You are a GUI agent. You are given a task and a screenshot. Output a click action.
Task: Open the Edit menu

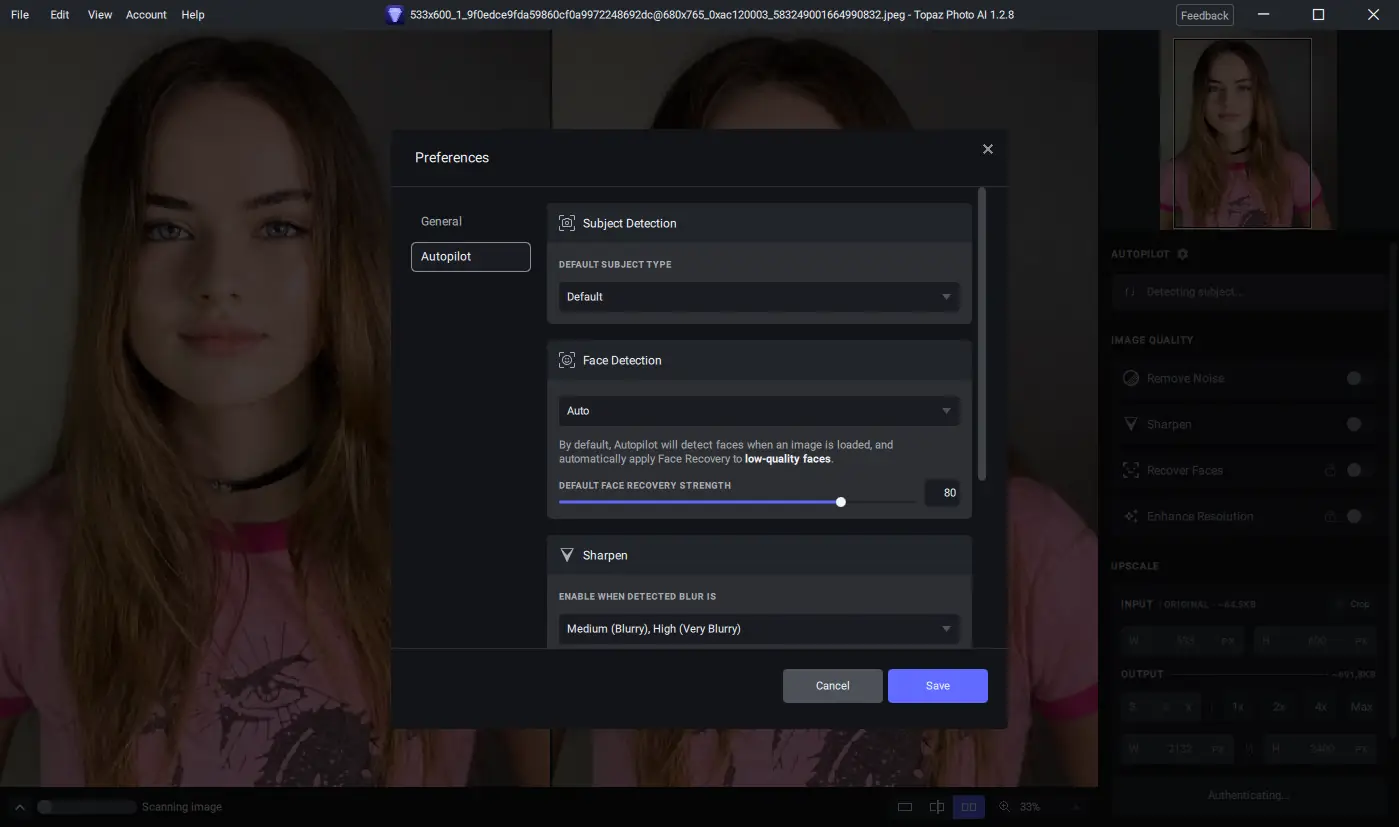[60, 15]
